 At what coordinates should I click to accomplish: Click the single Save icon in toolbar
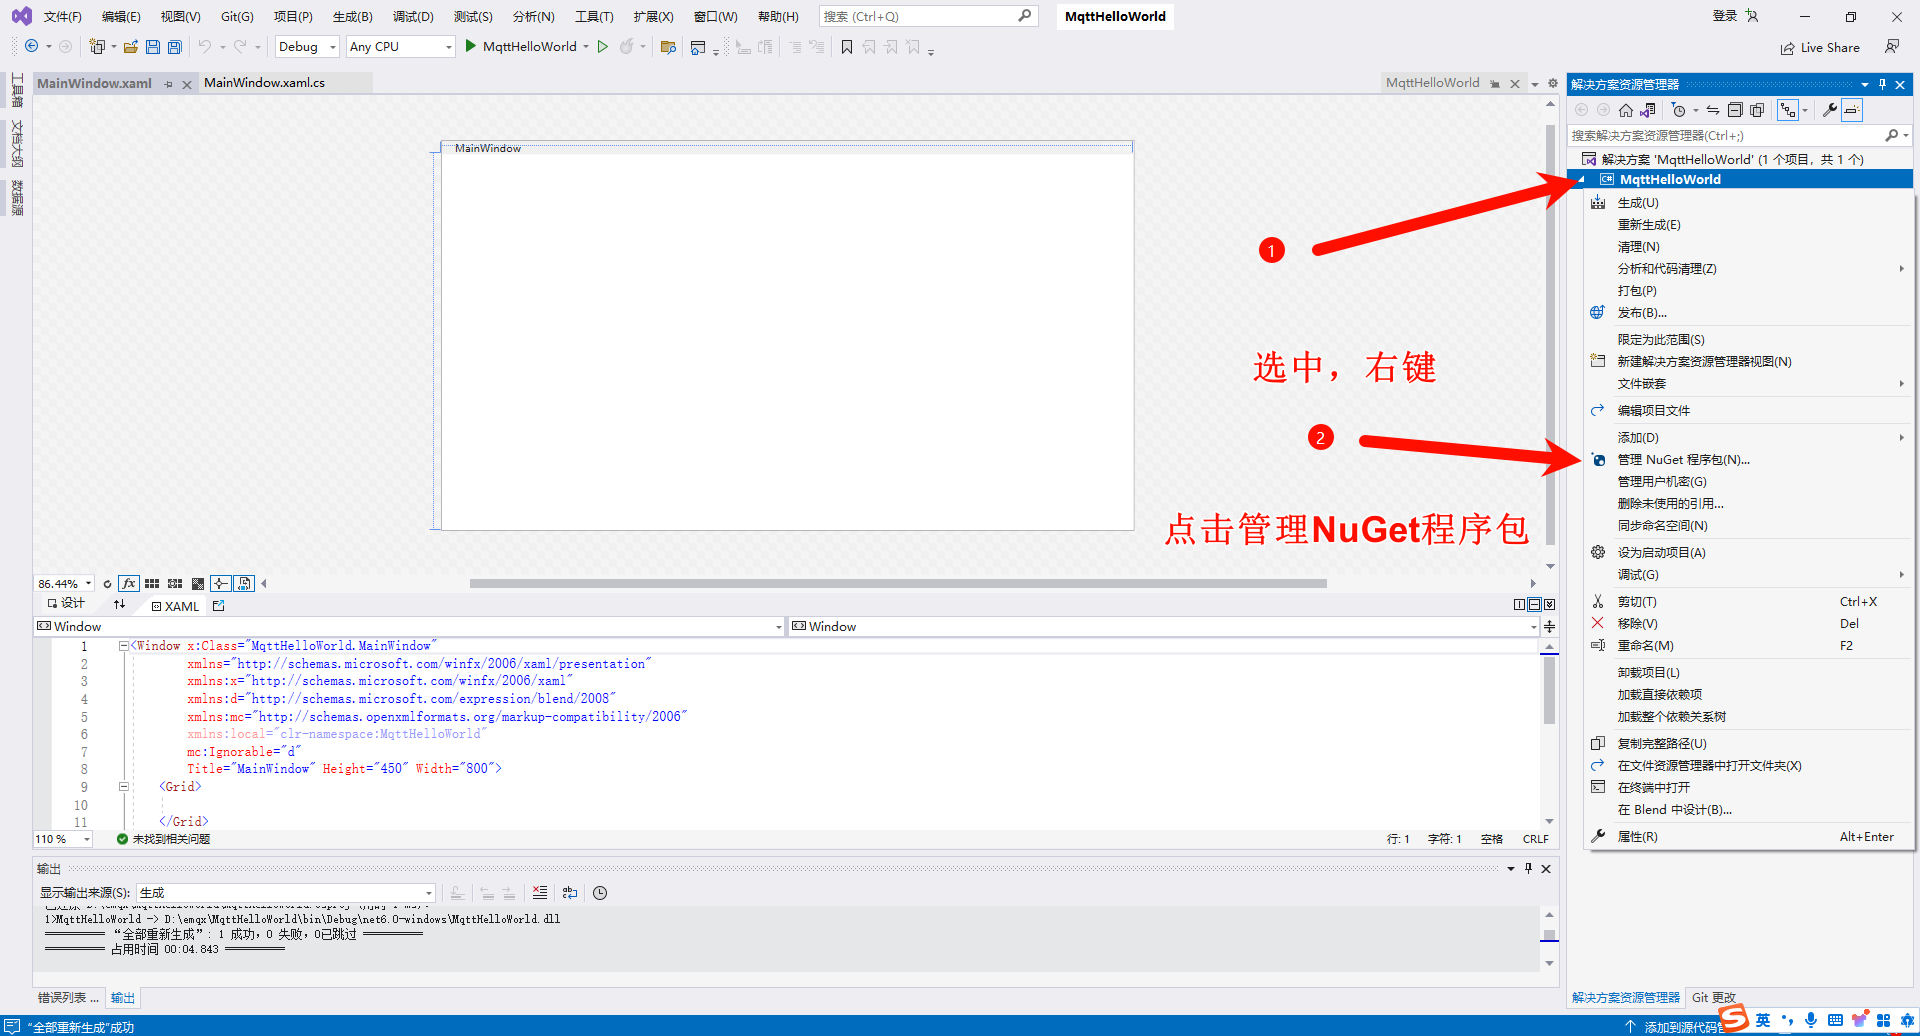point(153,46)
